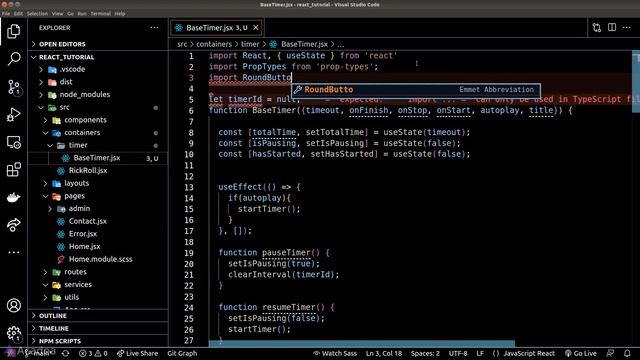Open editor More Actions ellipsis
Viewport: 640px width, 360px height.
(x=627, y=27)
